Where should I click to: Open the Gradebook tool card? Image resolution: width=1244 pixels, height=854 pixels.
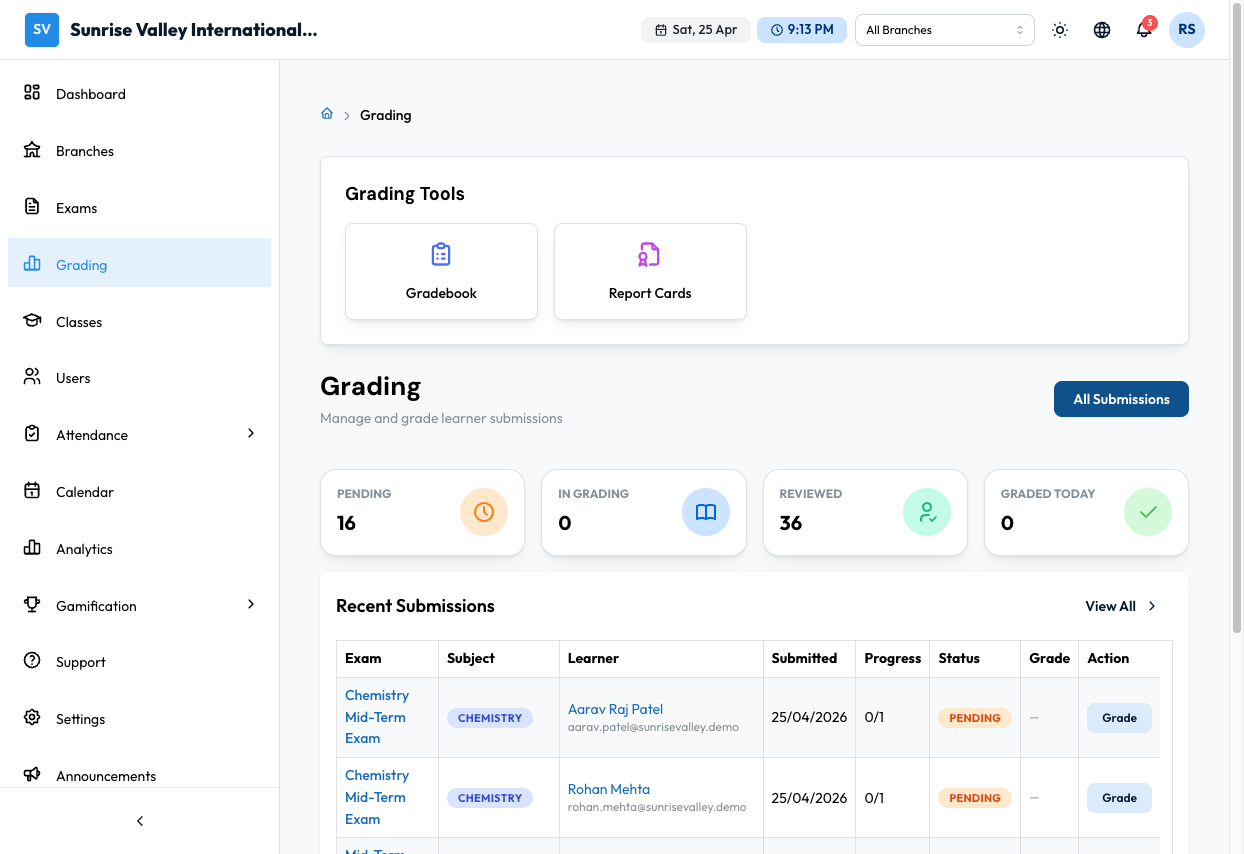441,271
